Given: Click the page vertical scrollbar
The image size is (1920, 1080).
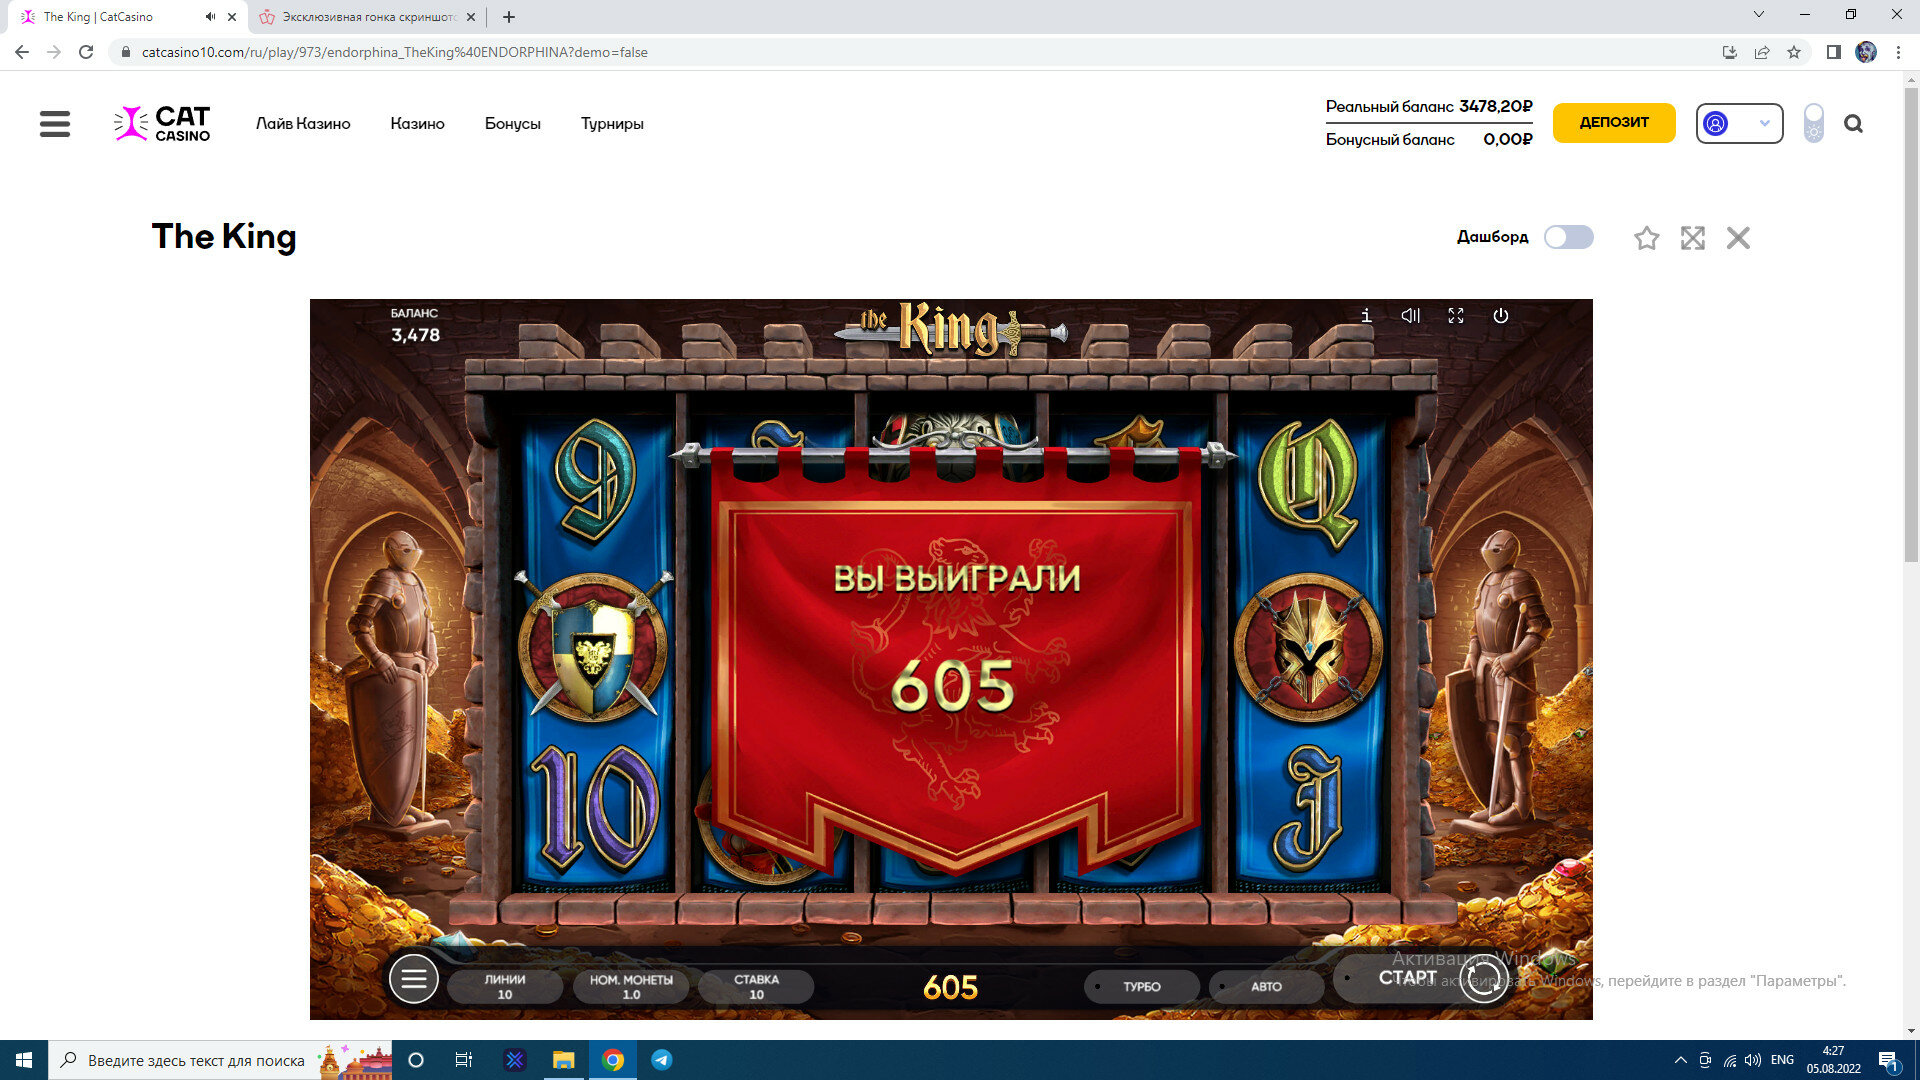Looking at the screenshot, I should [x=1911, y=320].
